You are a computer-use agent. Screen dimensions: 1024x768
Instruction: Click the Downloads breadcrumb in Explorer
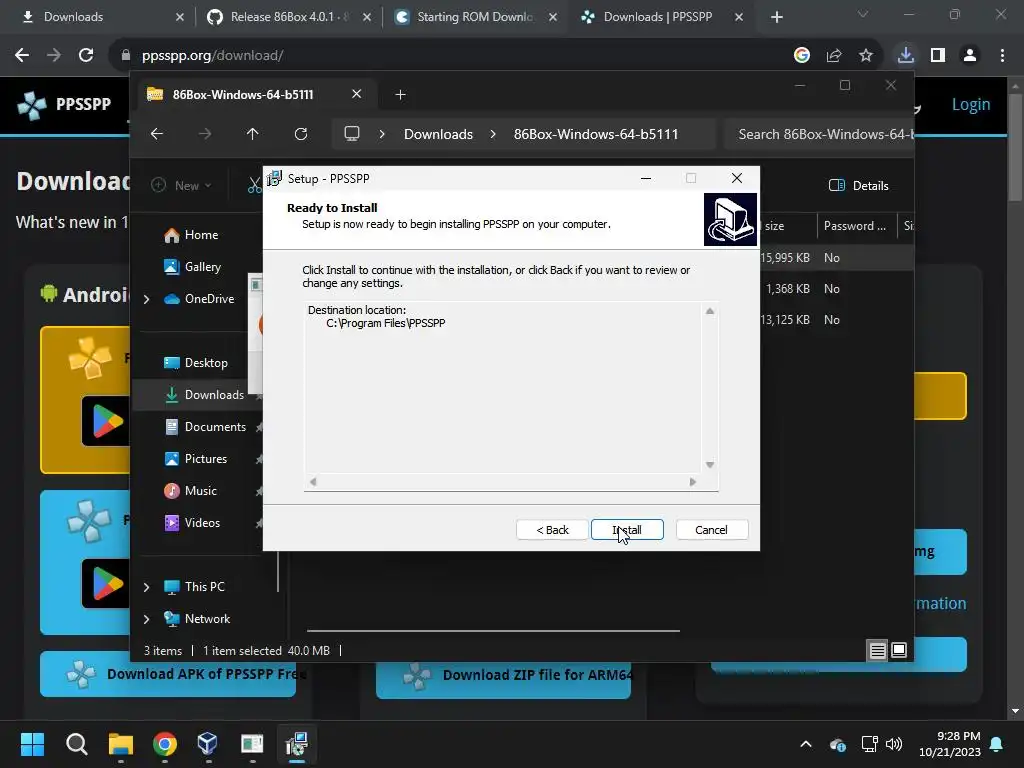[438, 134]
